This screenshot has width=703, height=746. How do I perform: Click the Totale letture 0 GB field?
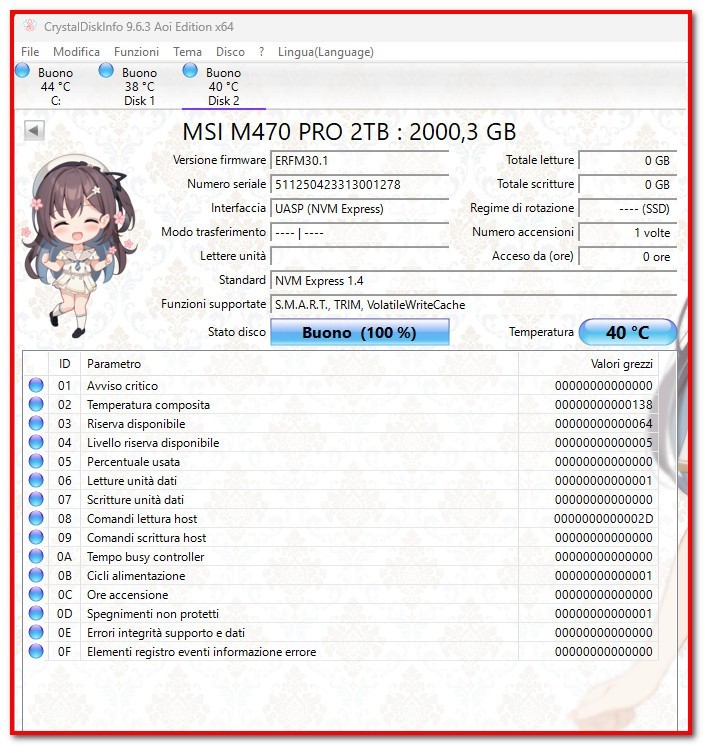click(627, 160)
